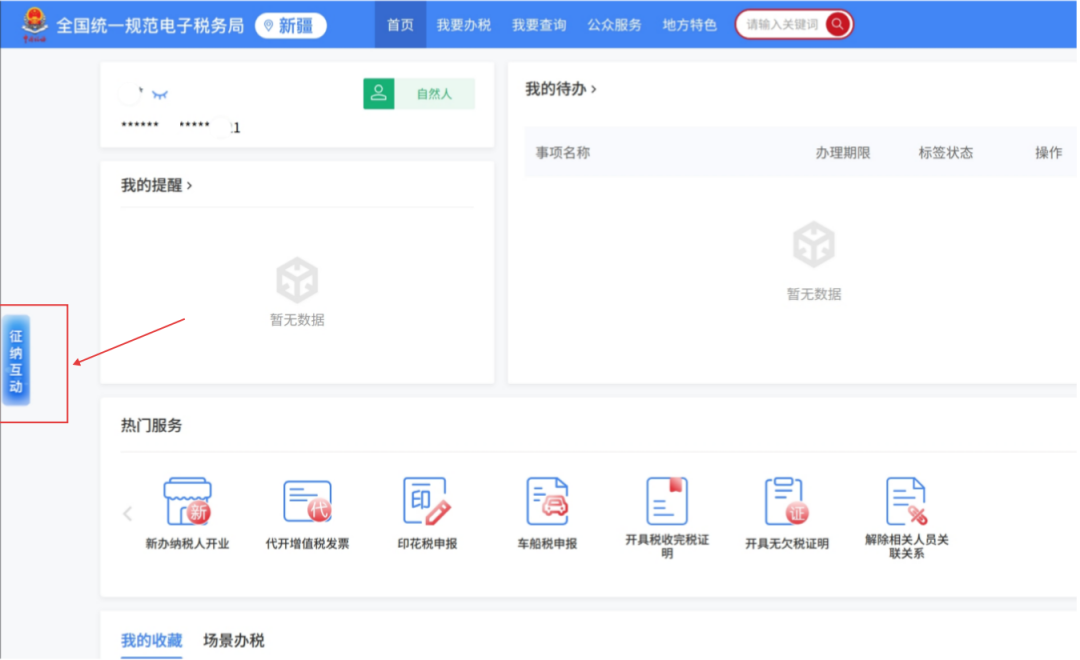Select the 自然人 identity button

435,94
